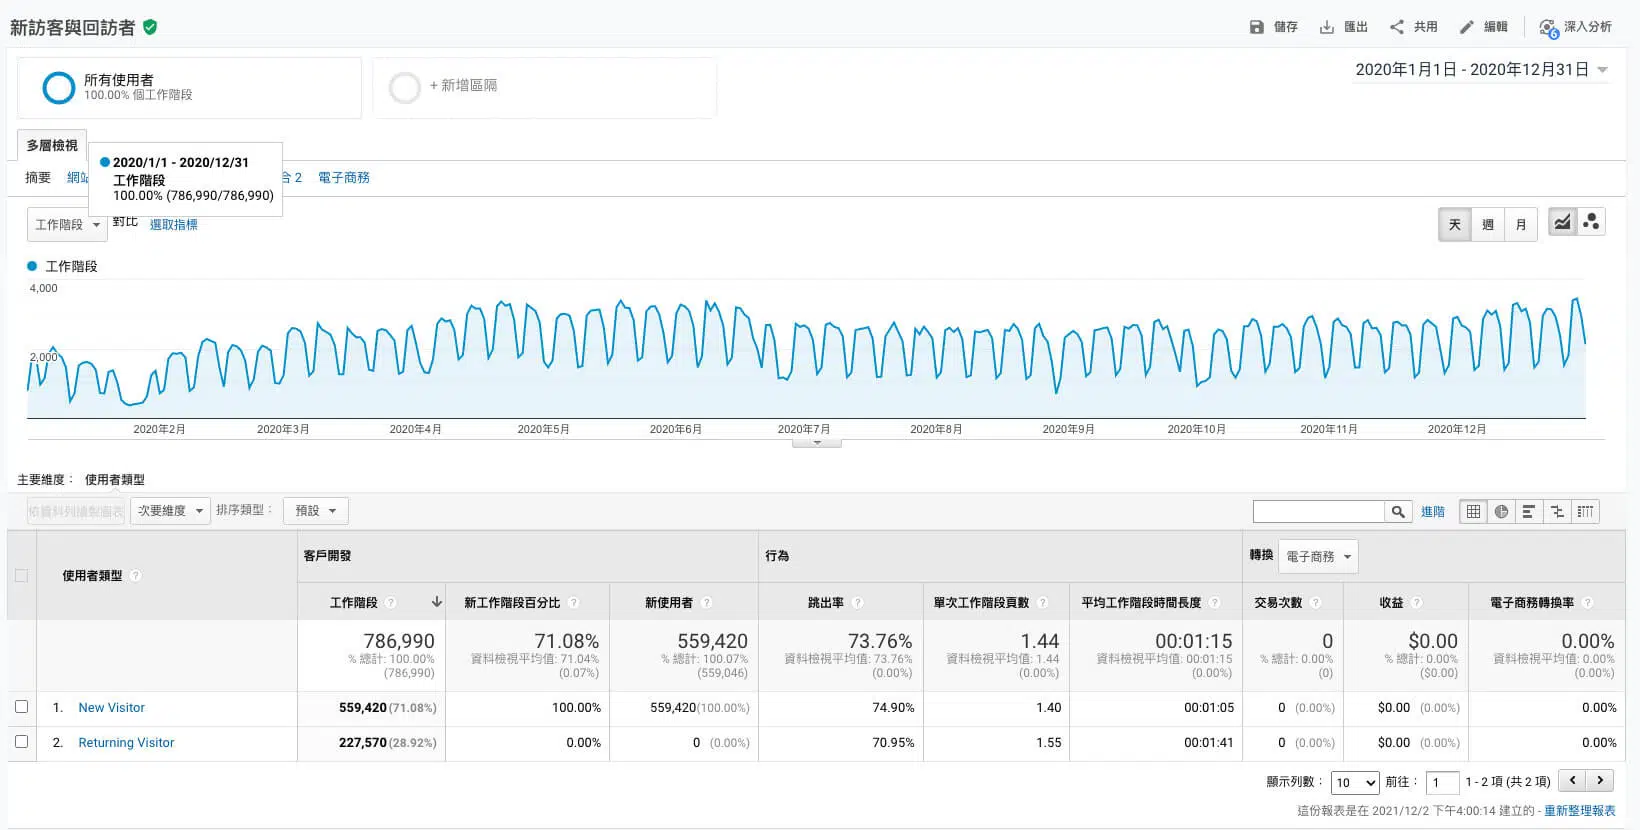Click the 編輯 pencil icon
The image size is (1640, 830).
point(1467,27)
